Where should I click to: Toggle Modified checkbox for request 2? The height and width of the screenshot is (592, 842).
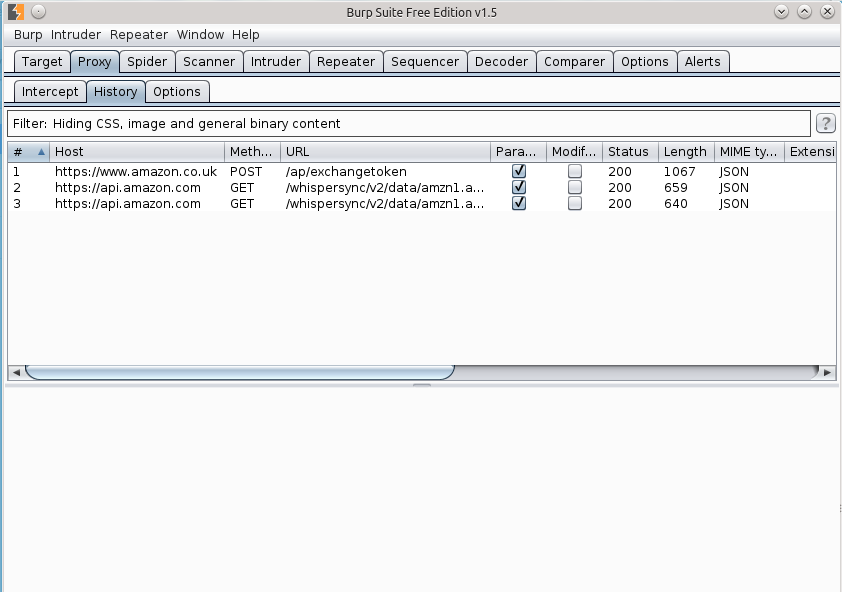coord(575,187)
